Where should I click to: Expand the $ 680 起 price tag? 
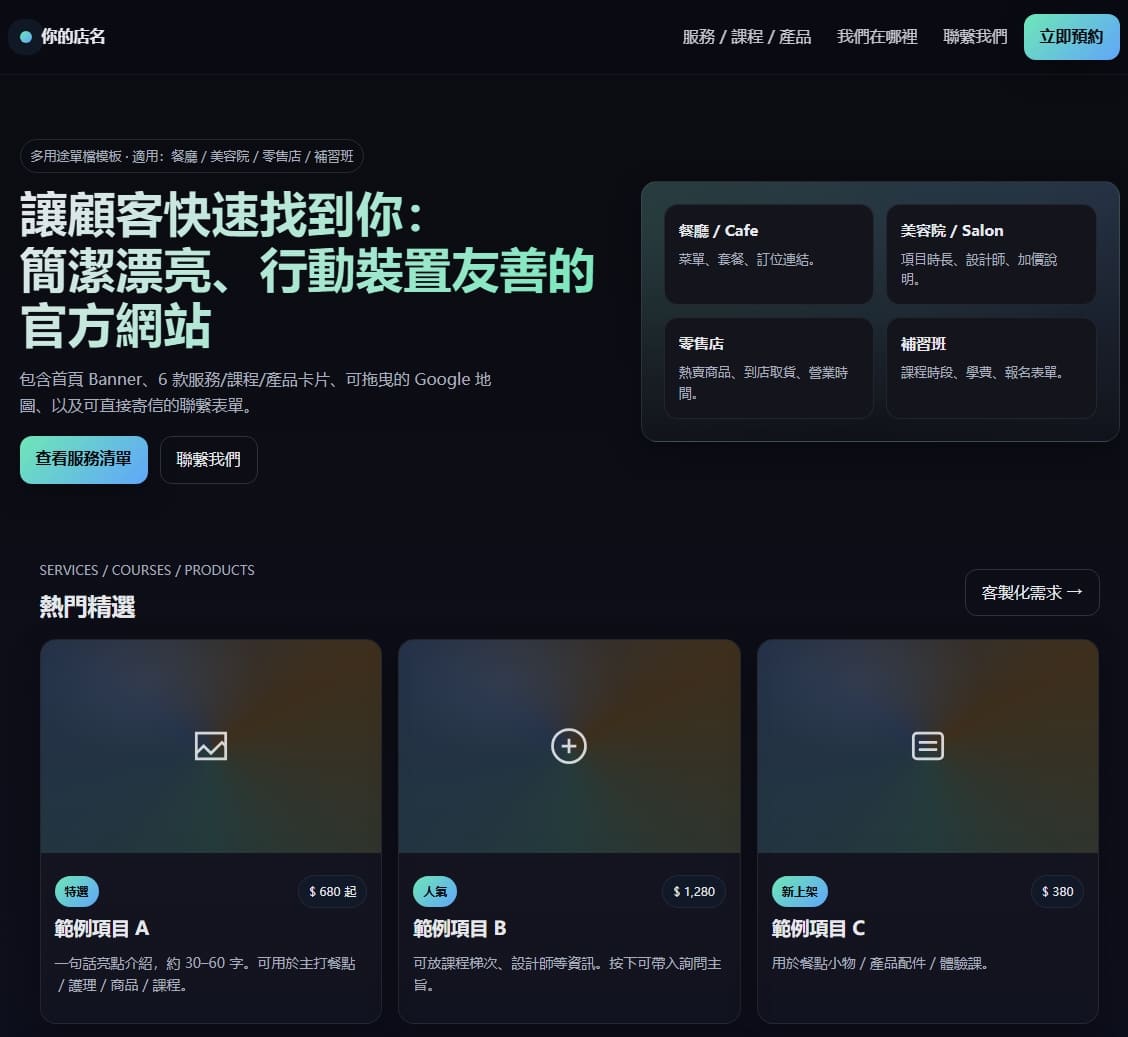click(332, 891)
